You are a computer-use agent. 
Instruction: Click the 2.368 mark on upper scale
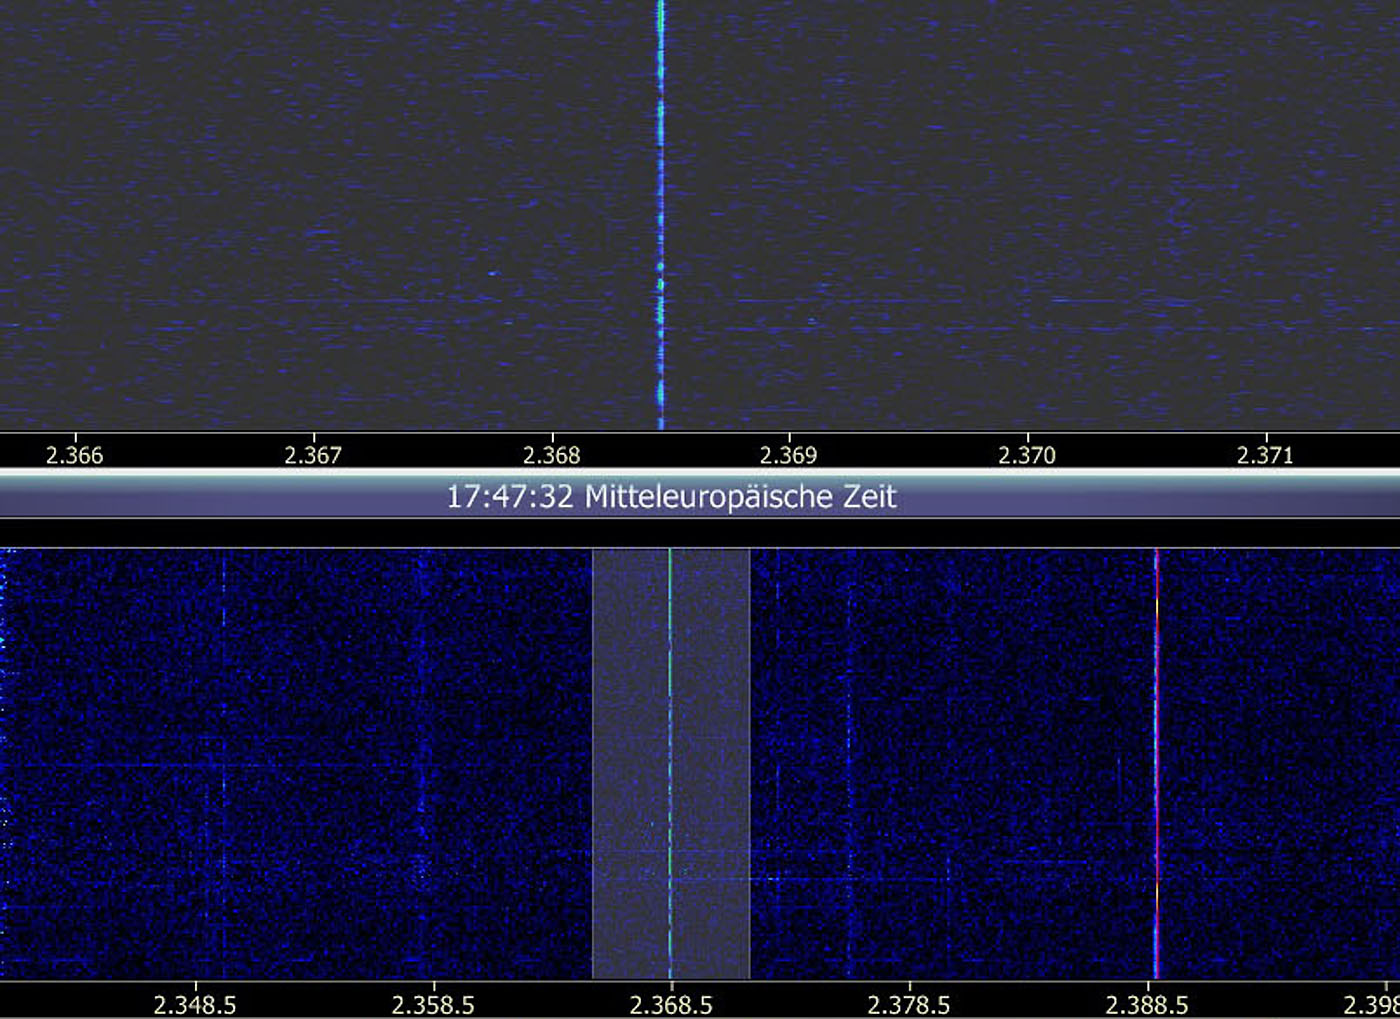551,455
